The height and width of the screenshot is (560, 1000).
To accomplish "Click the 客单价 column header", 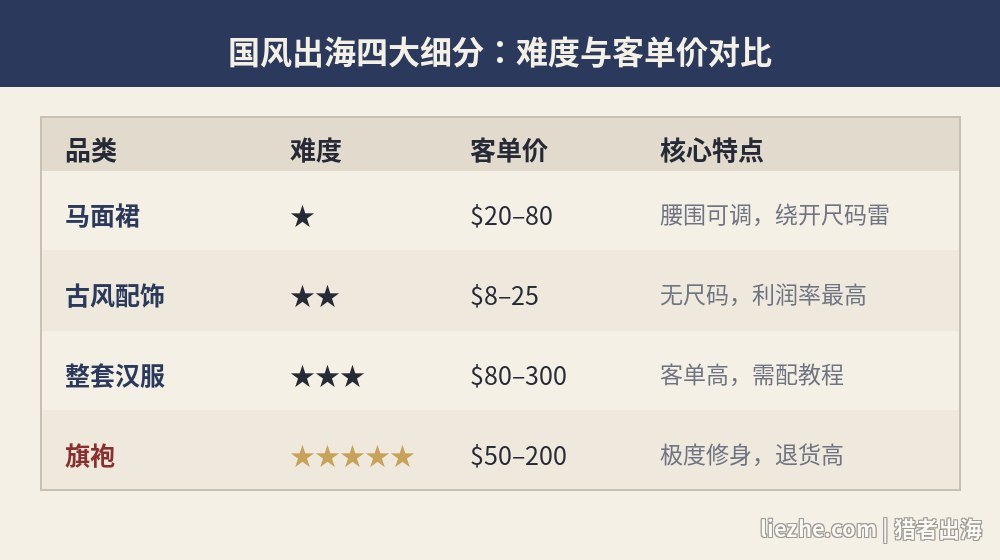I will [x=508, y=151].
